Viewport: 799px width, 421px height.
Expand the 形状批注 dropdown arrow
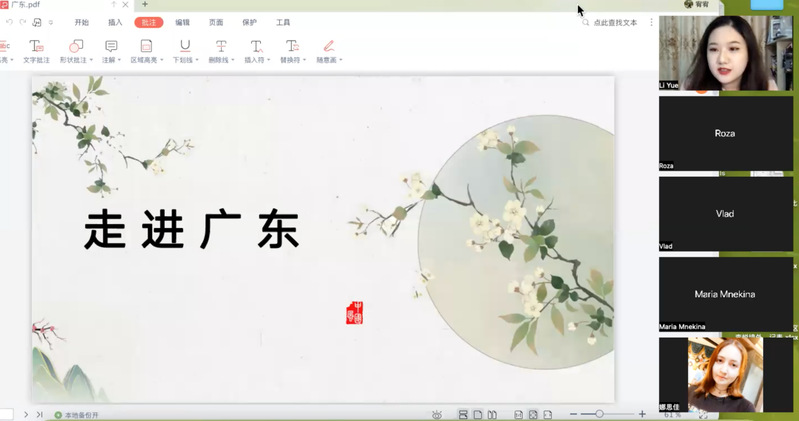(91, 60)
